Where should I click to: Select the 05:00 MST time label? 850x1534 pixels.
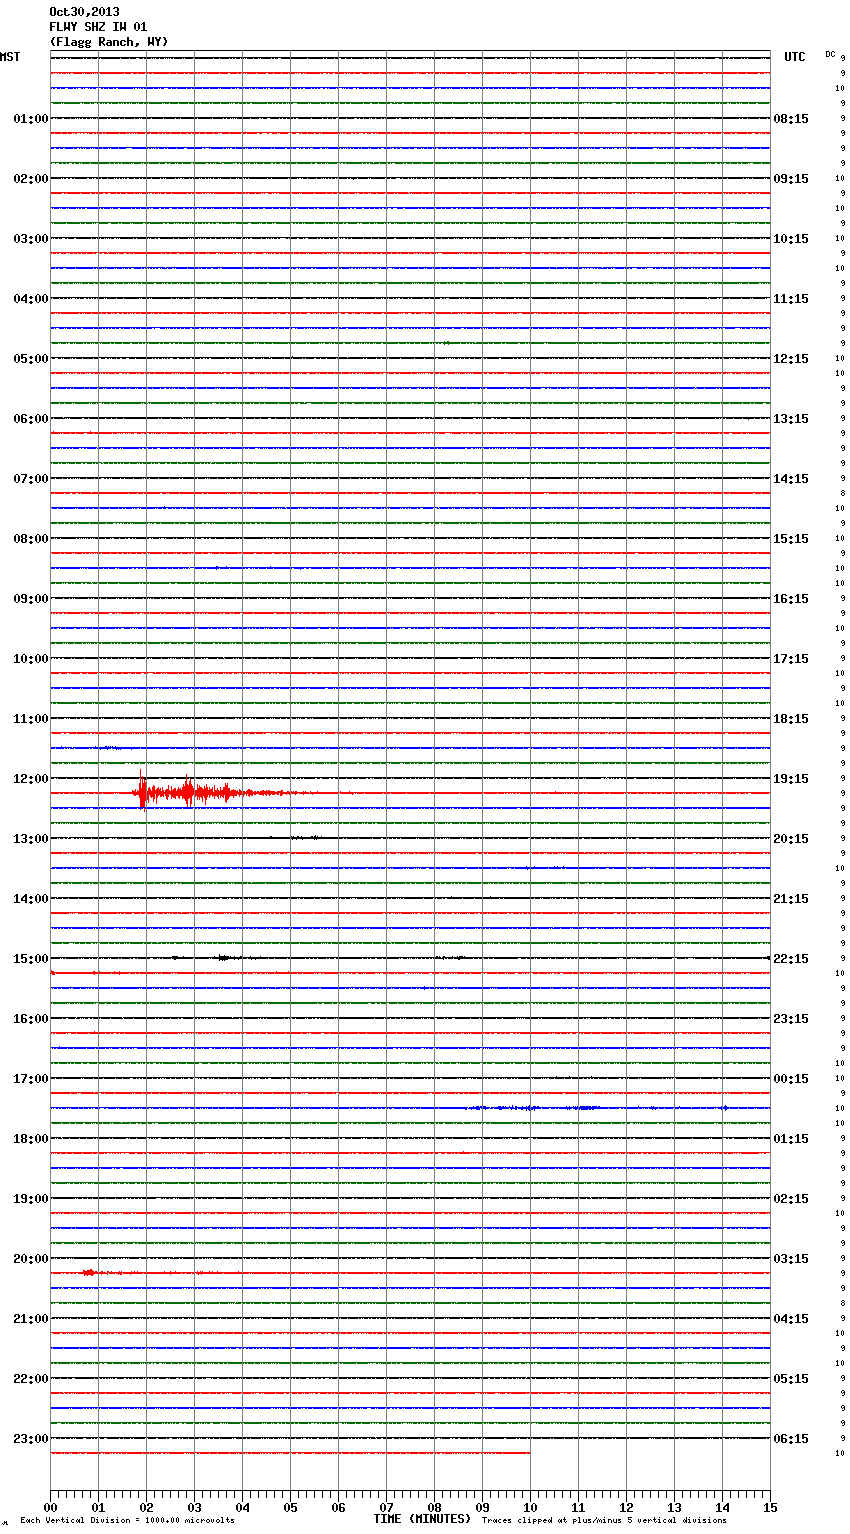[31, 358]
